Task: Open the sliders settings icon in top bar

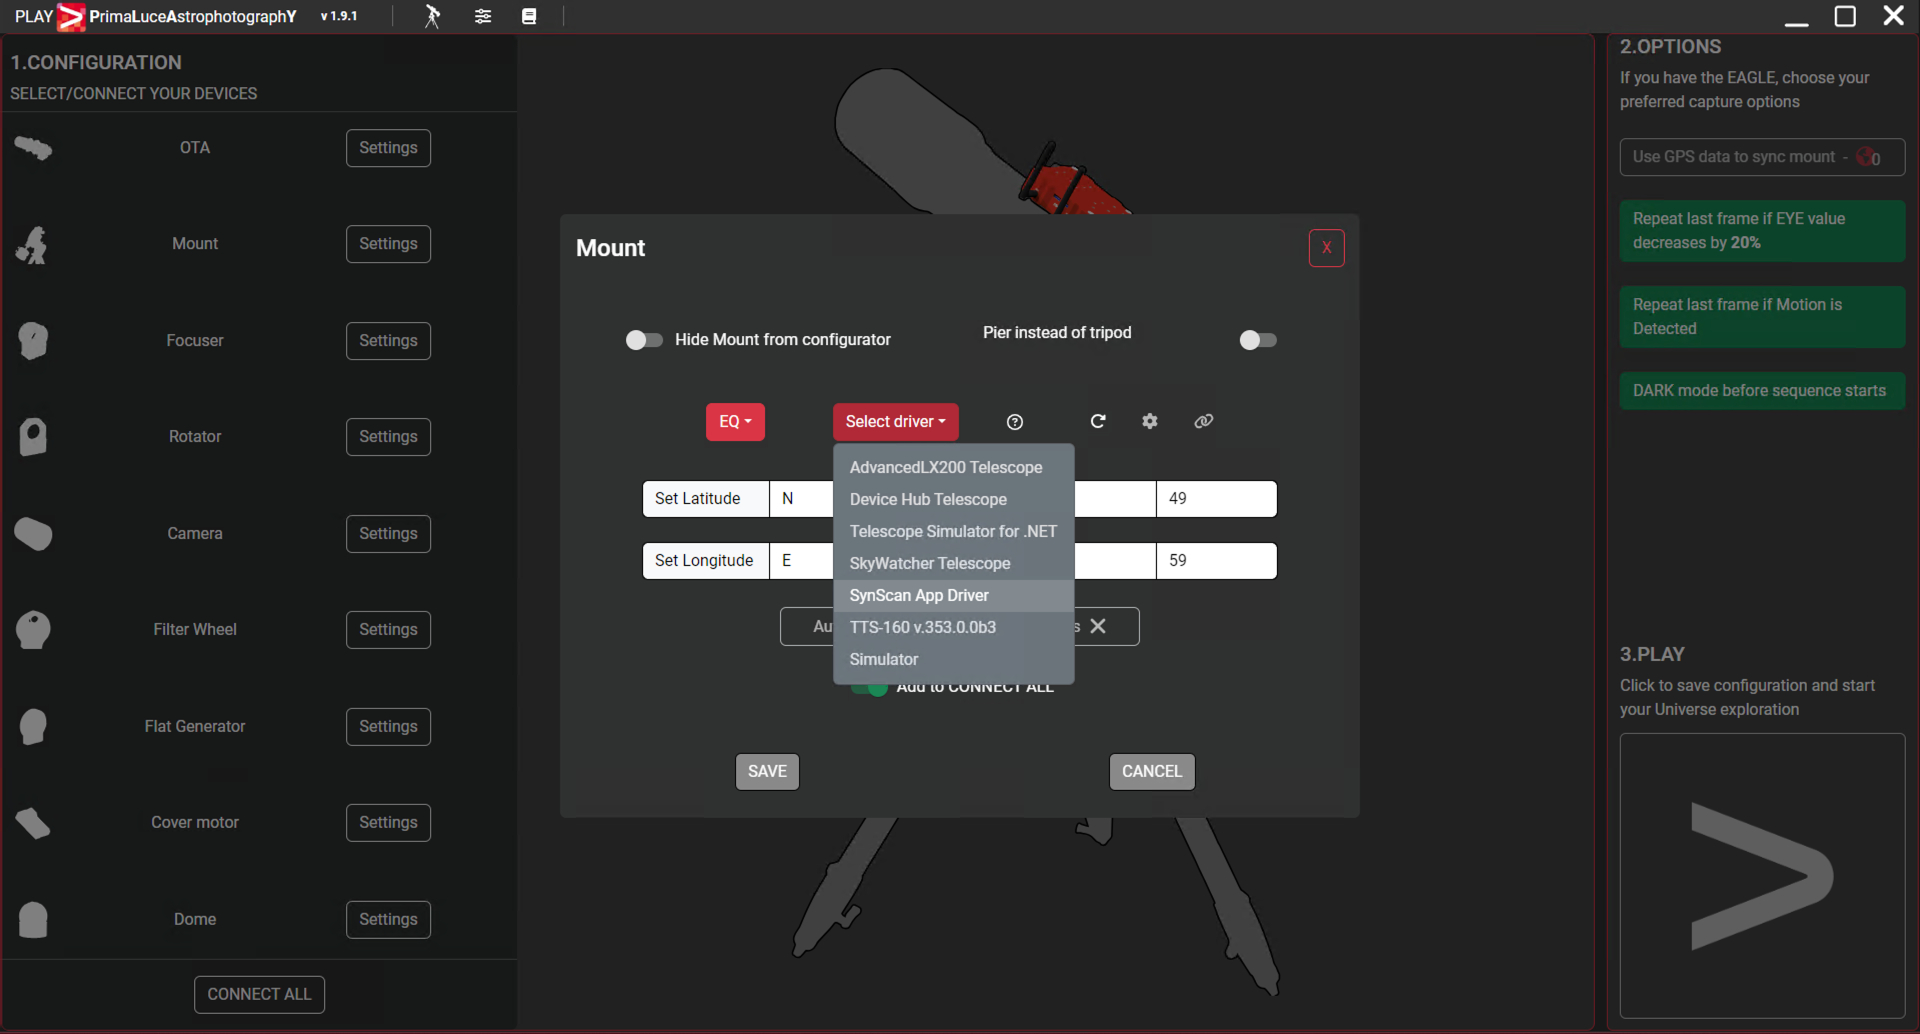Action: [483, 16]
